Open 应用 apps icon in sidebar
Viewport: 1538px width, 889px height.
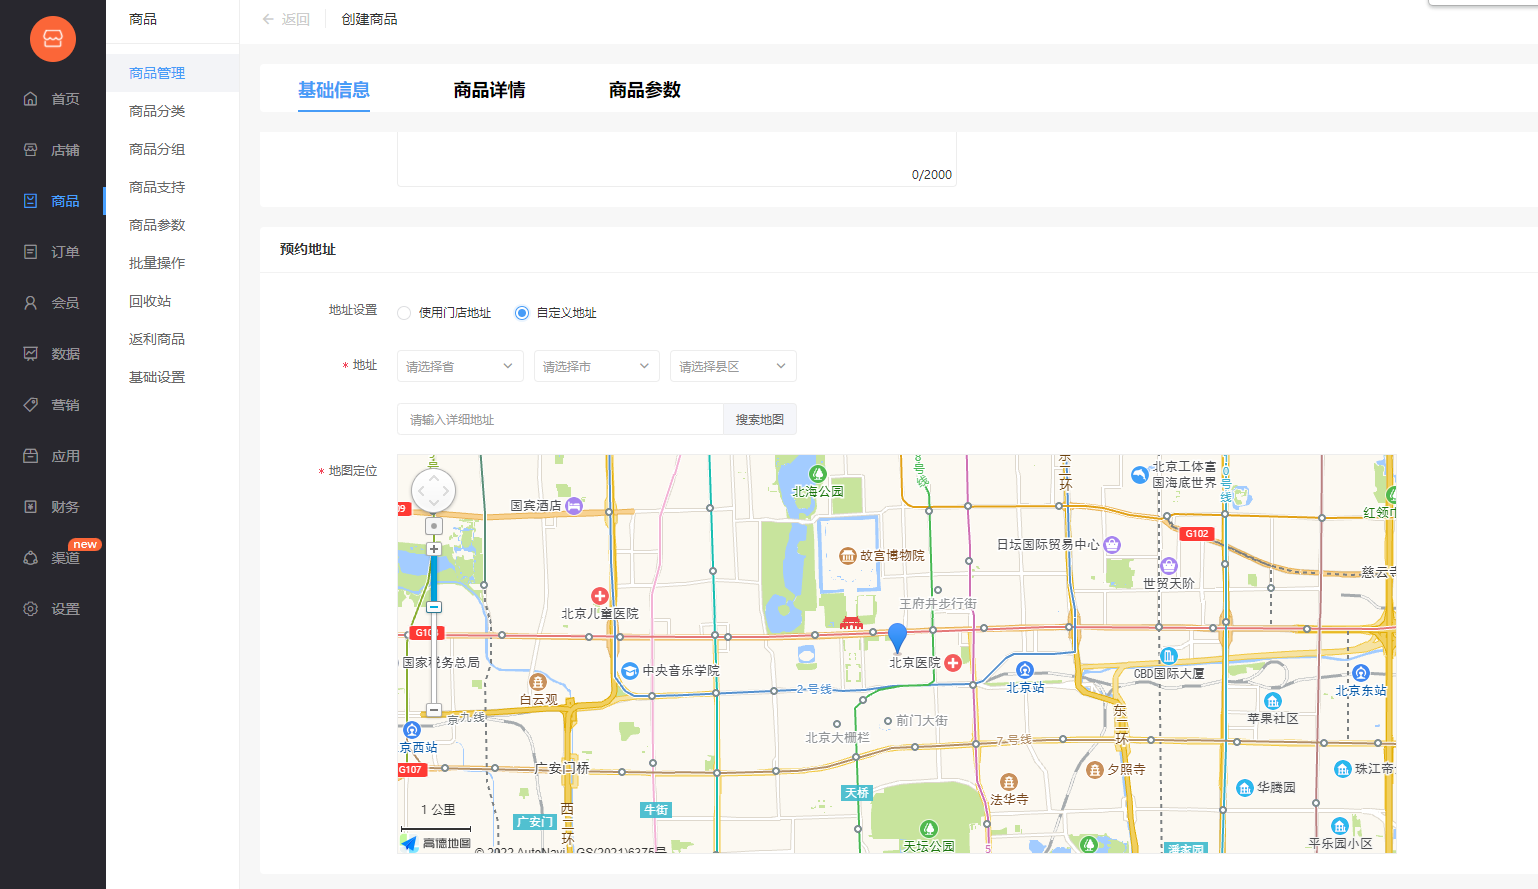pos(31,456)
